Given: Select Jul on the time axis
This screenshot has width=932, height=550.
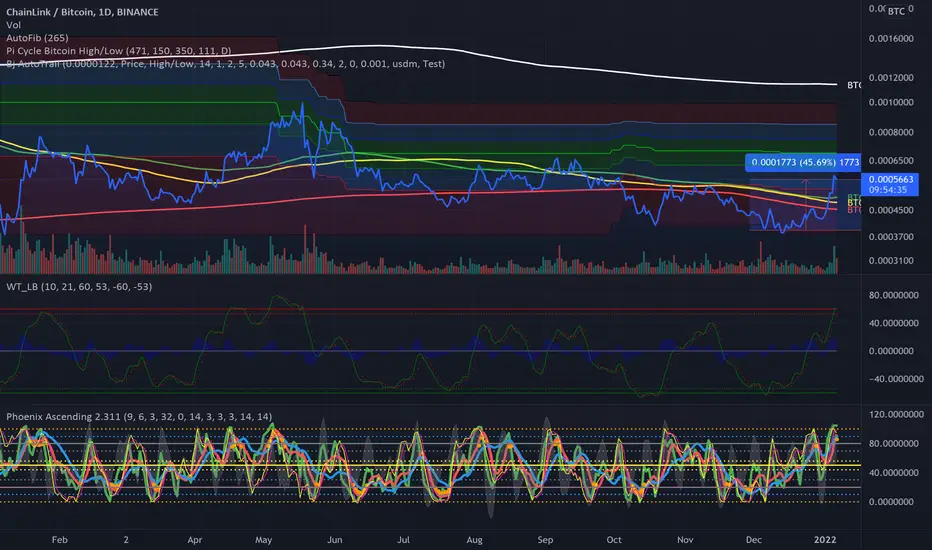Looking at the screenshot, I should pos(404,540).
